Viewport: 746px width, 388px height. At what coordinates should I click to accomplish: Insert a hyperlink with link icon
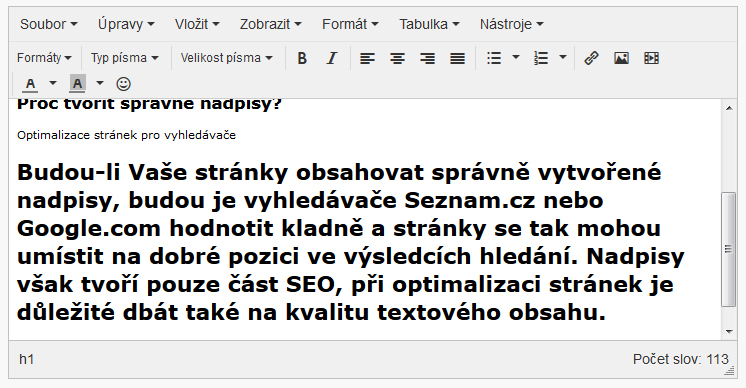[x=591, y=58]
